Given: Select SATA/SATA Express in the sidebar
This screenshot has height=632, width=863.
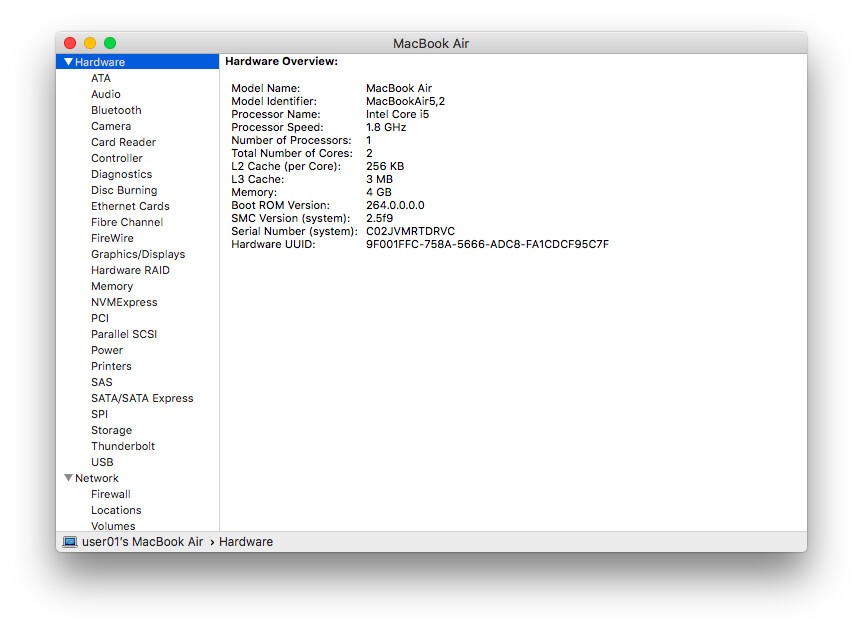Looking at the screenshot, I should [142, 397].
